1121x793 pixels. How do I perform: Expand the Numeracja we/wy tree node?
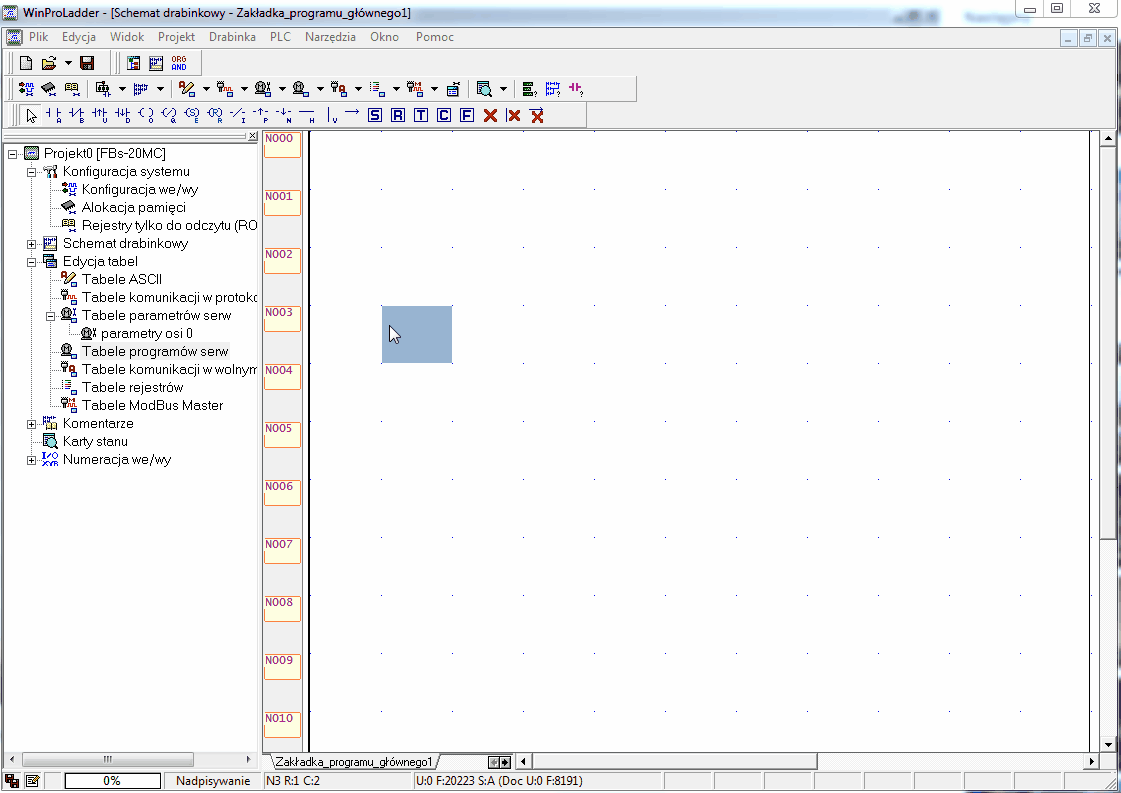(31, 460)
